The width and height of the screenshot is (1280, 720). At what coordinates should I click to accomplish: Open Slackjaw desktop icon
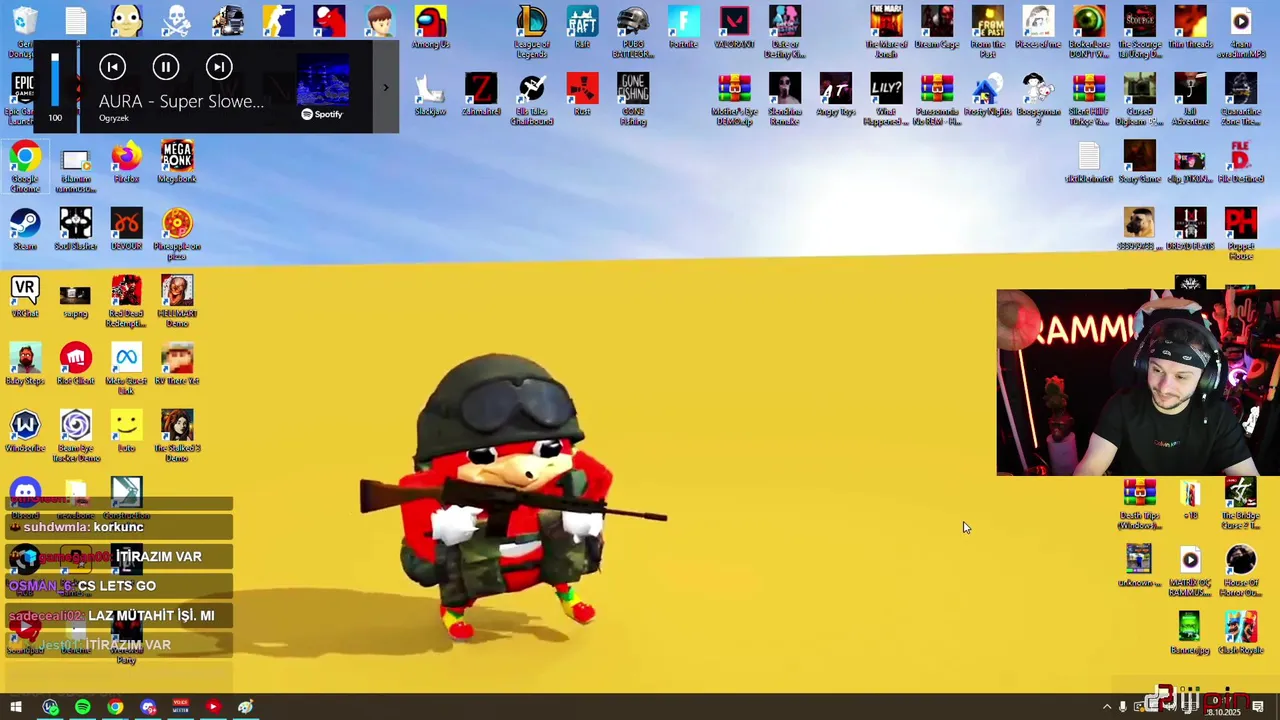[x=431, y=95]
